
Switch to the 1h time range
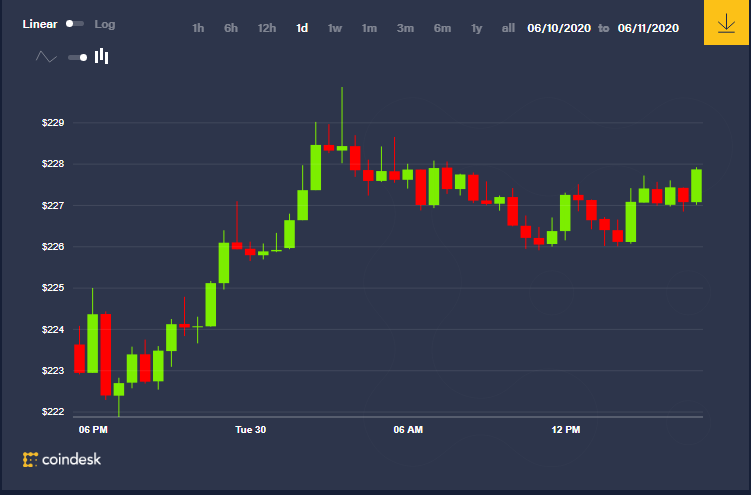click(198, 28)
